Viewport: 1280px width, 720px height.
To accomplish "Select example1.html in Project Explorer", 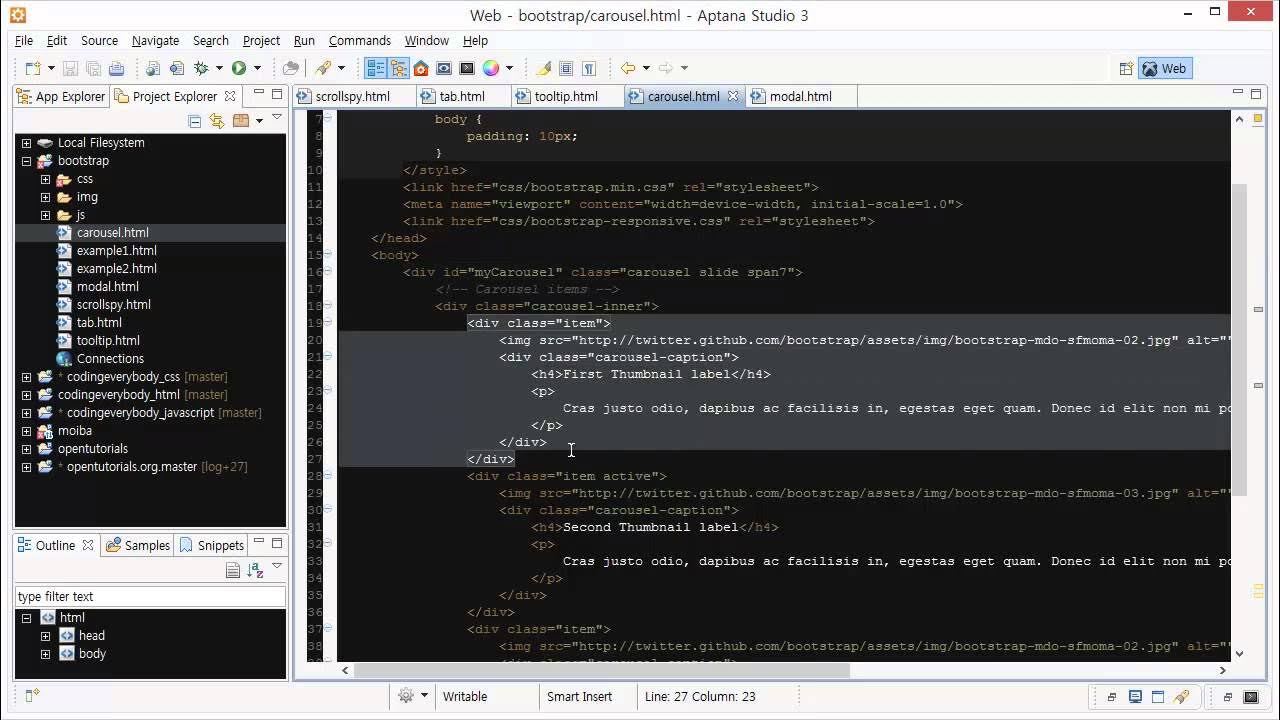I will 117,250.
